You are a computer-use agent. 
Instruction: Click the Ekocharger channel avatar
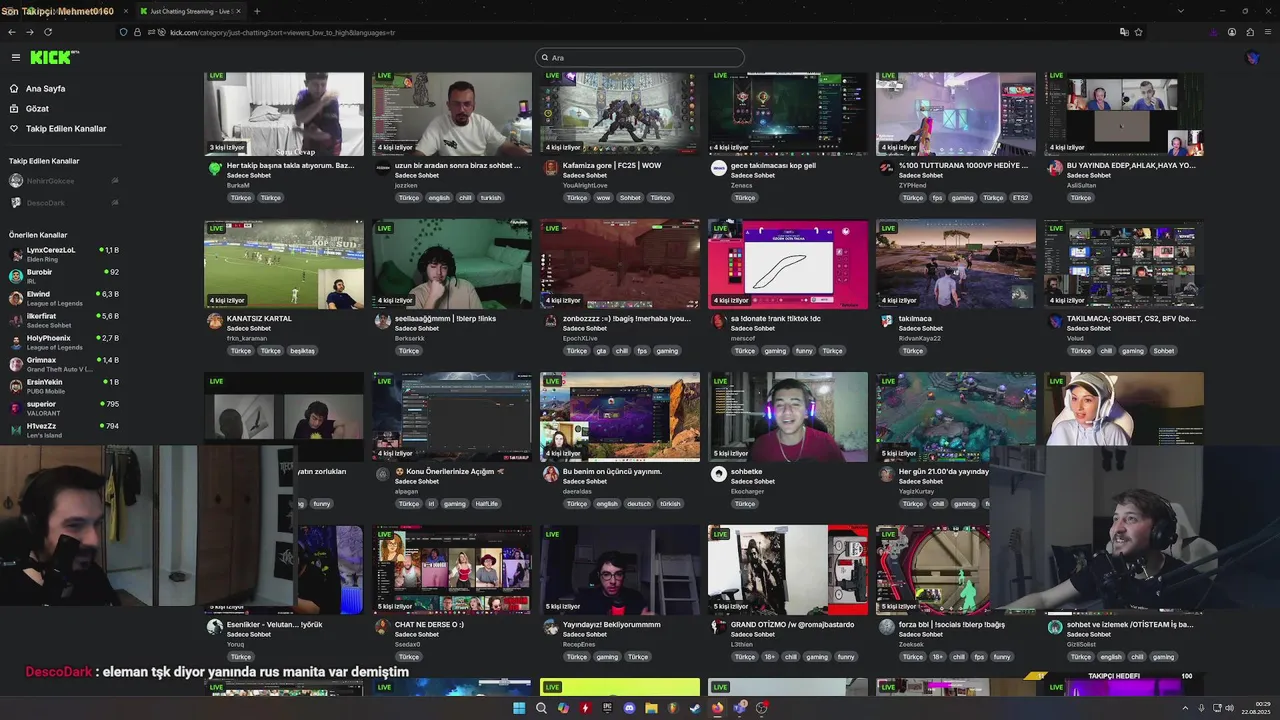click(x=718, y=474)
